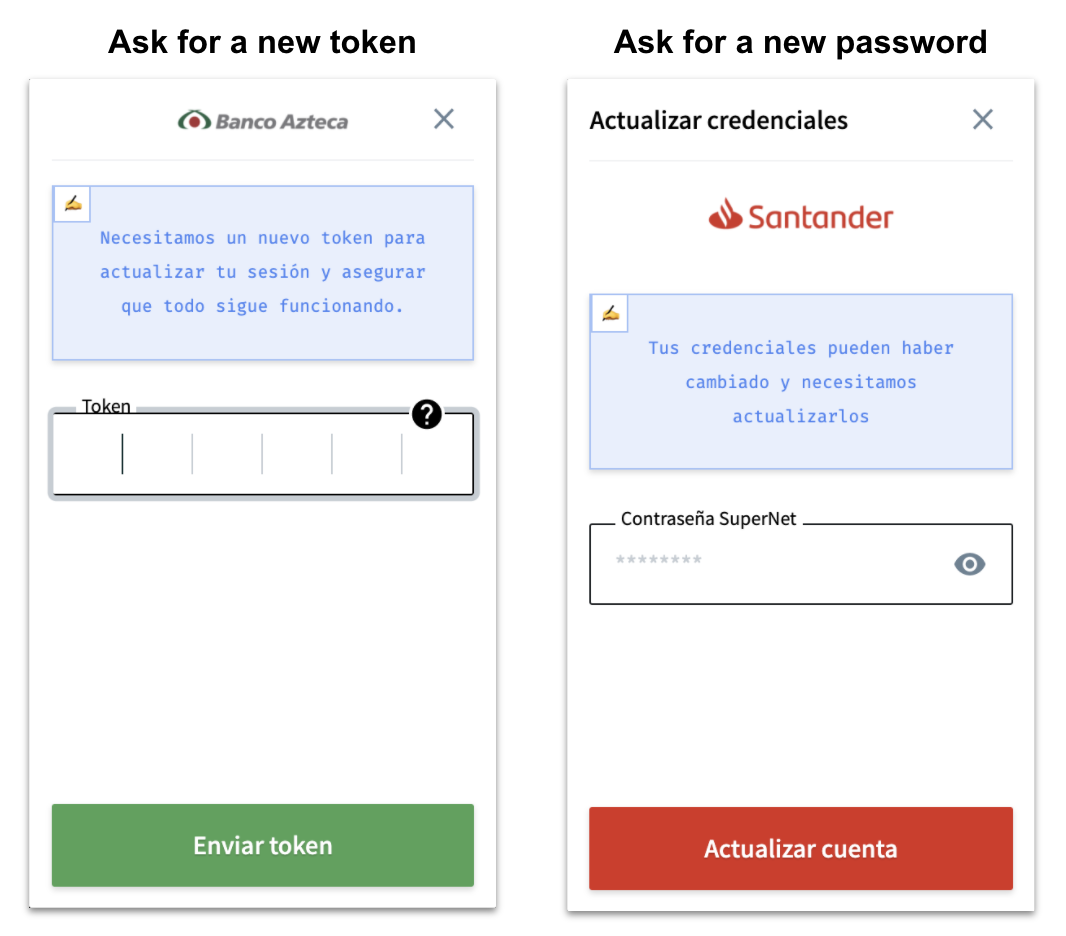The image size is (1066, 936).
Task: Select the sixth Token digit cell
Action: [437, 453]
